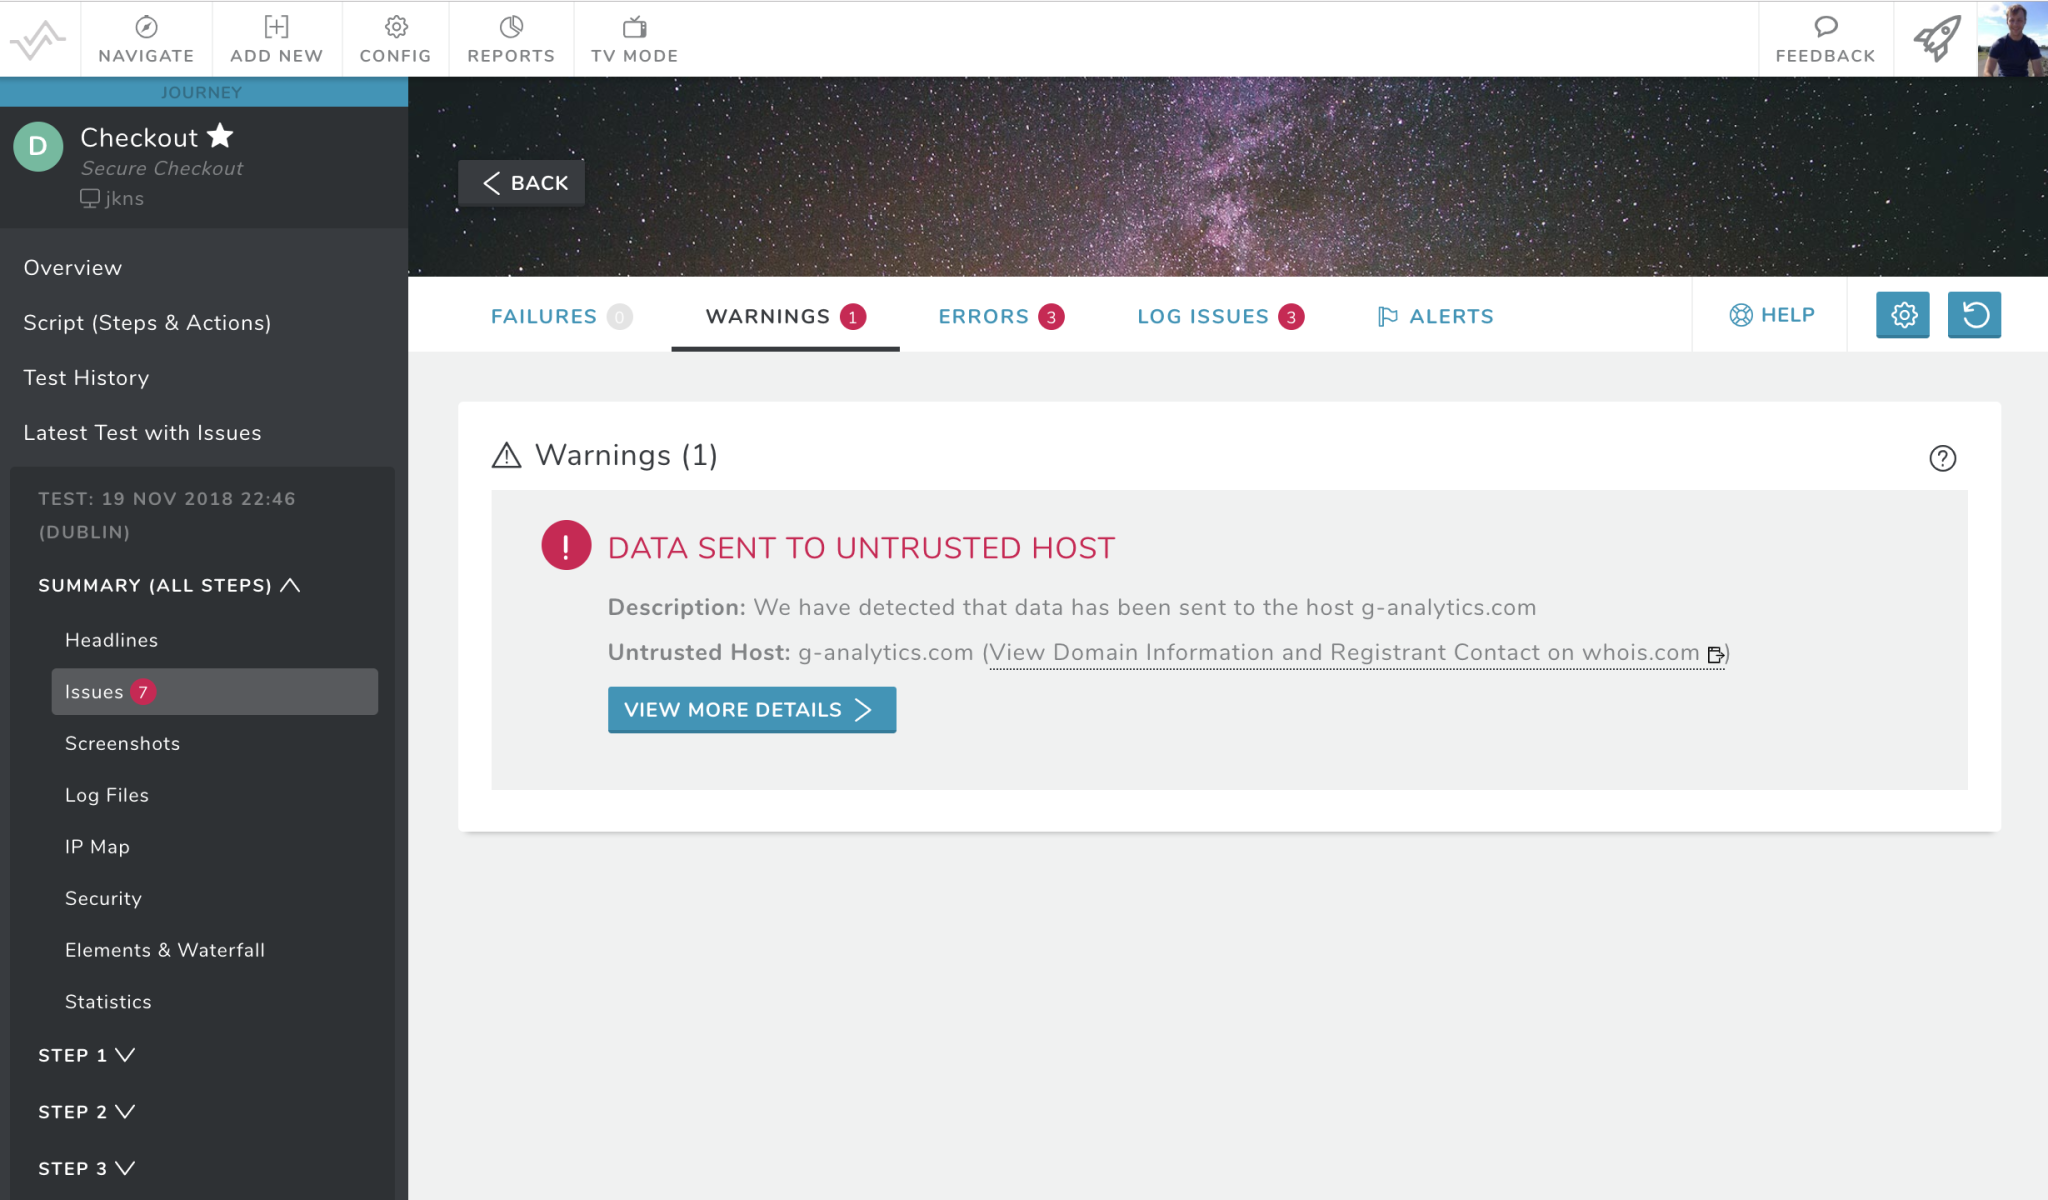This screenshot has height=1200, width=2048.
Task: Click the blue settings gear near the tabs
Action: click(x=1902, y=315)
